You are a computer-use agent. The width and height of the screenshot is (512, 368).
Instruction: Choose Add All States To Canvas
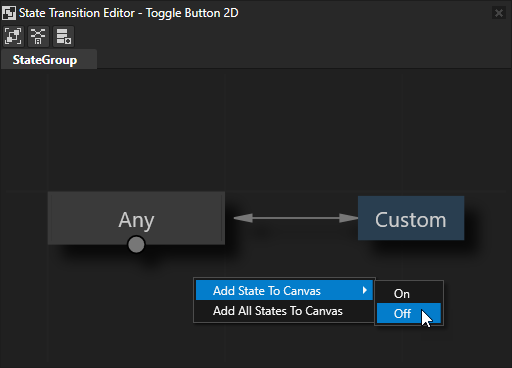[284, 311]
